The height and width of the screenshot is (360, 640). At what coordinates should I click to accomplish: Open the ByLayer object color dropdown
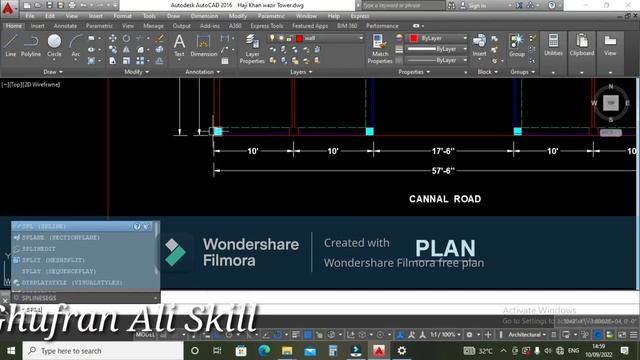(438, 38)
